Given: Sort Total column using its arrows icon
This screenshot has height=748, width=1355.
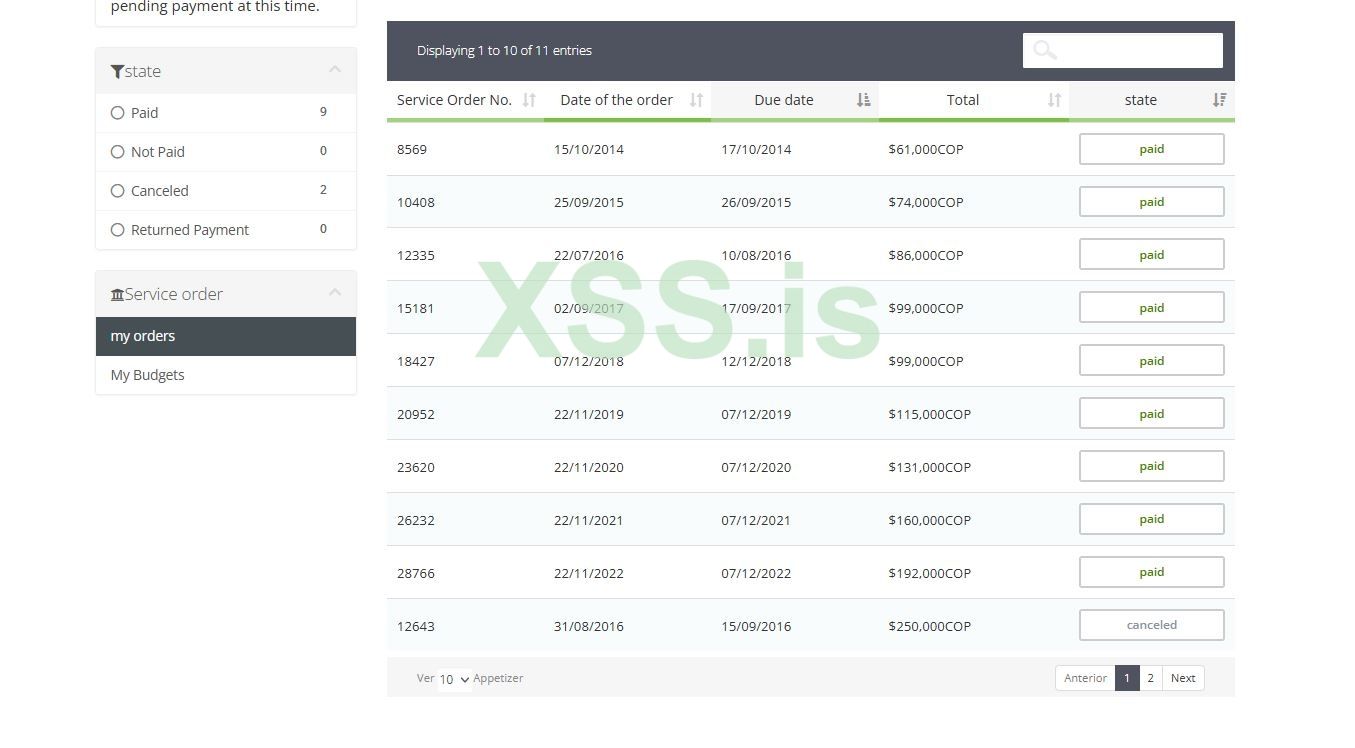Looking at the screenshot, I should pos(1054,100).
